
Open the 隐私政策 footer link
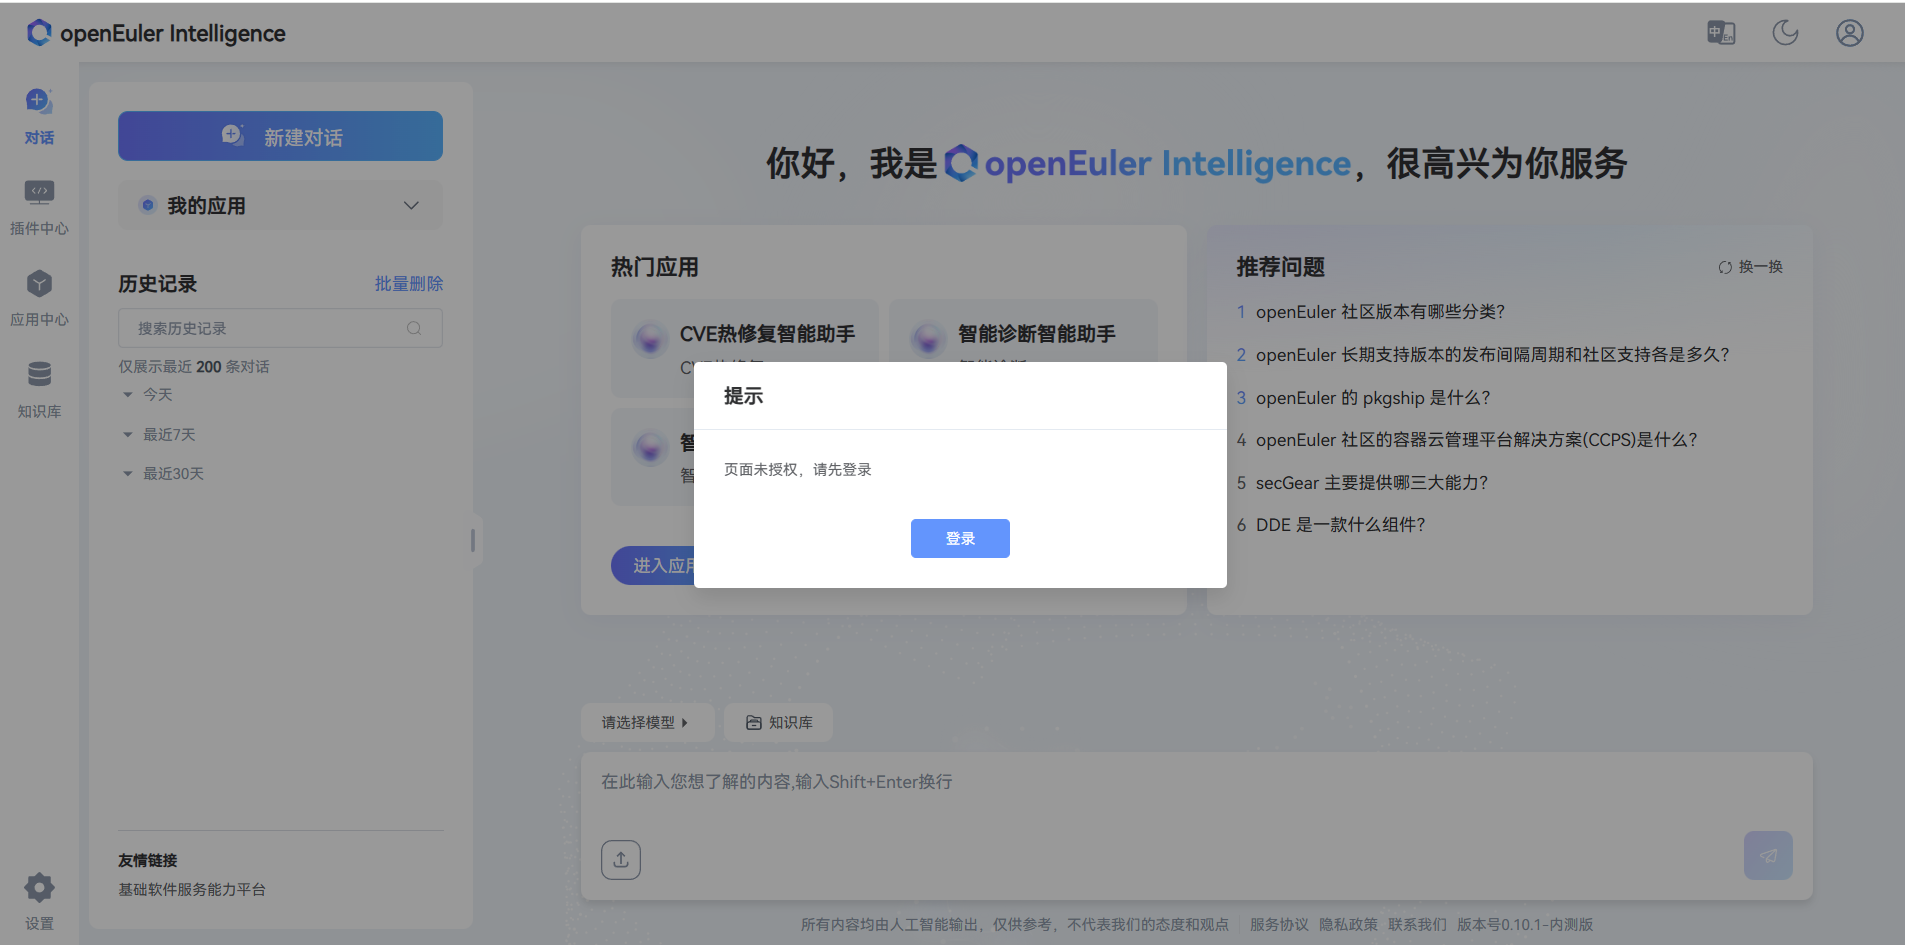coord(1348,925)
